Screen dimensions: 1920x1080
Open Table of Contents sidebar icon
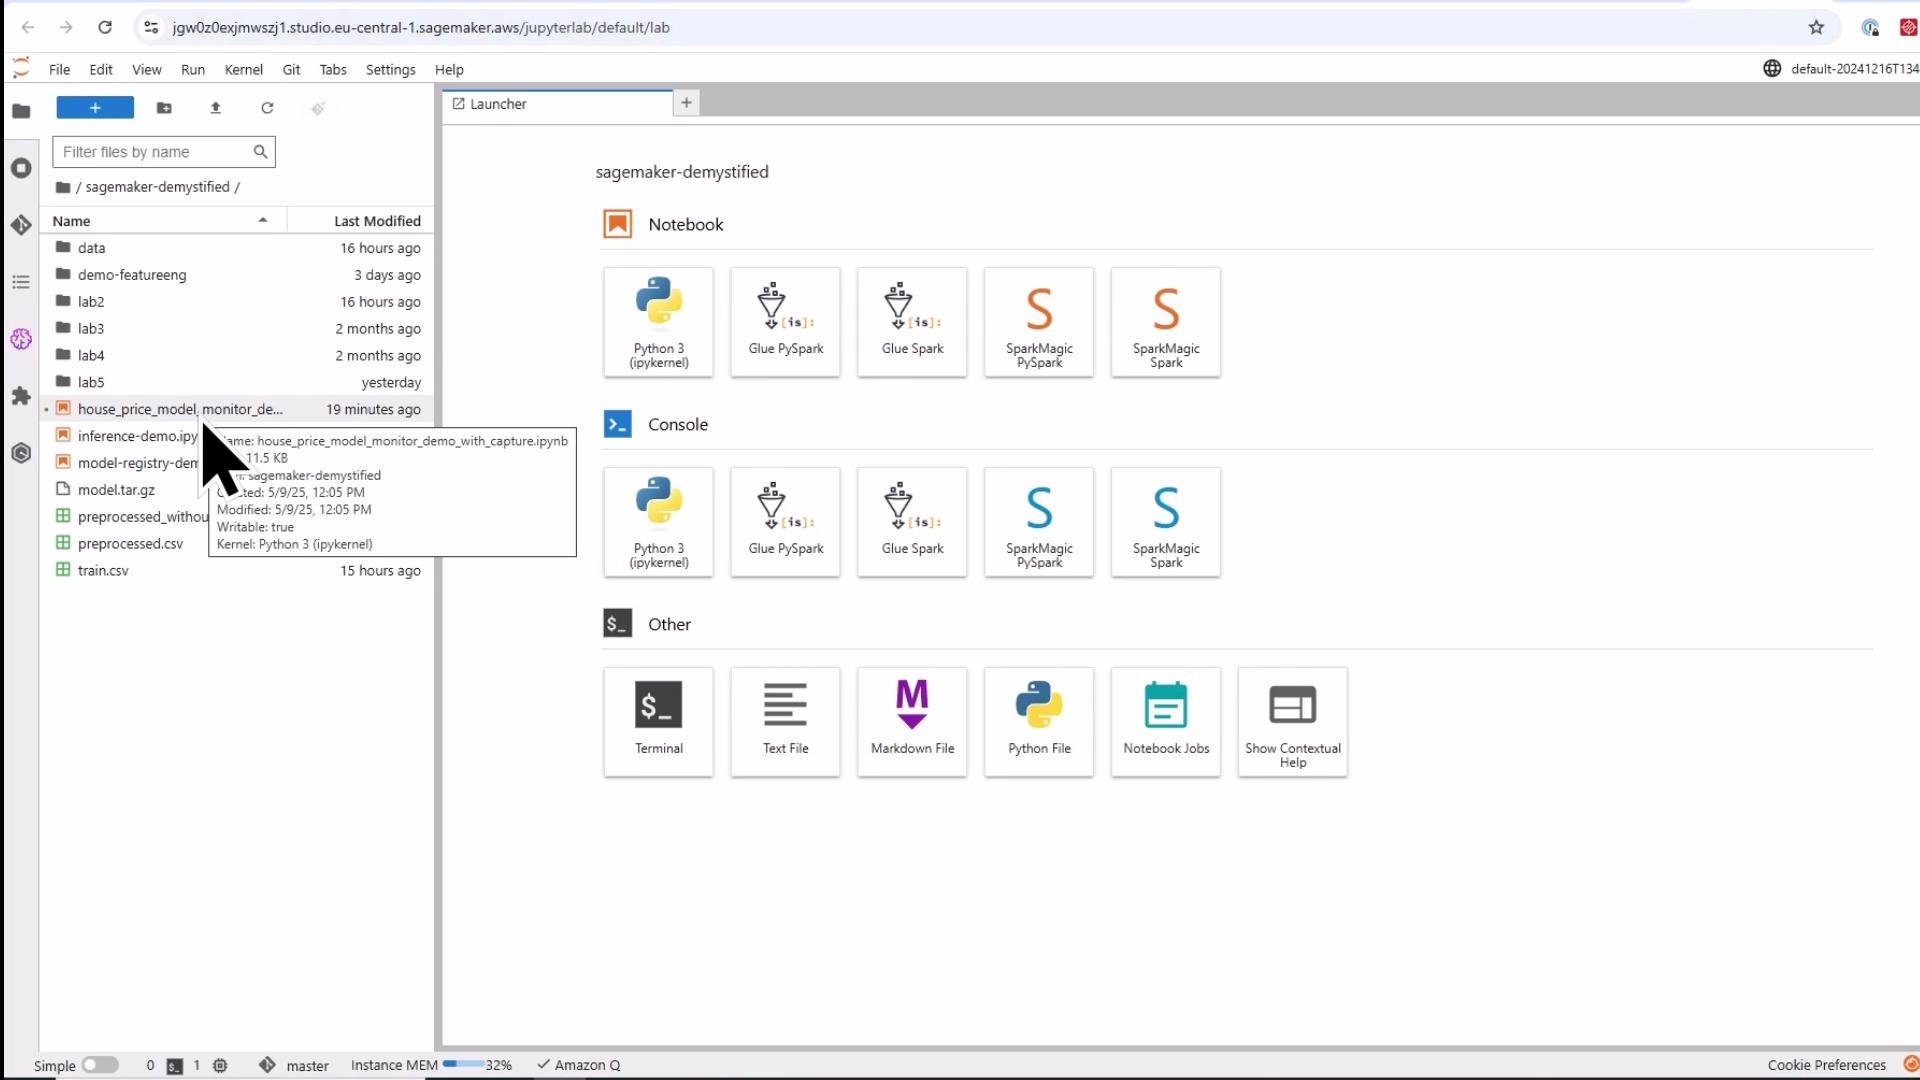[x=21, y=282]
